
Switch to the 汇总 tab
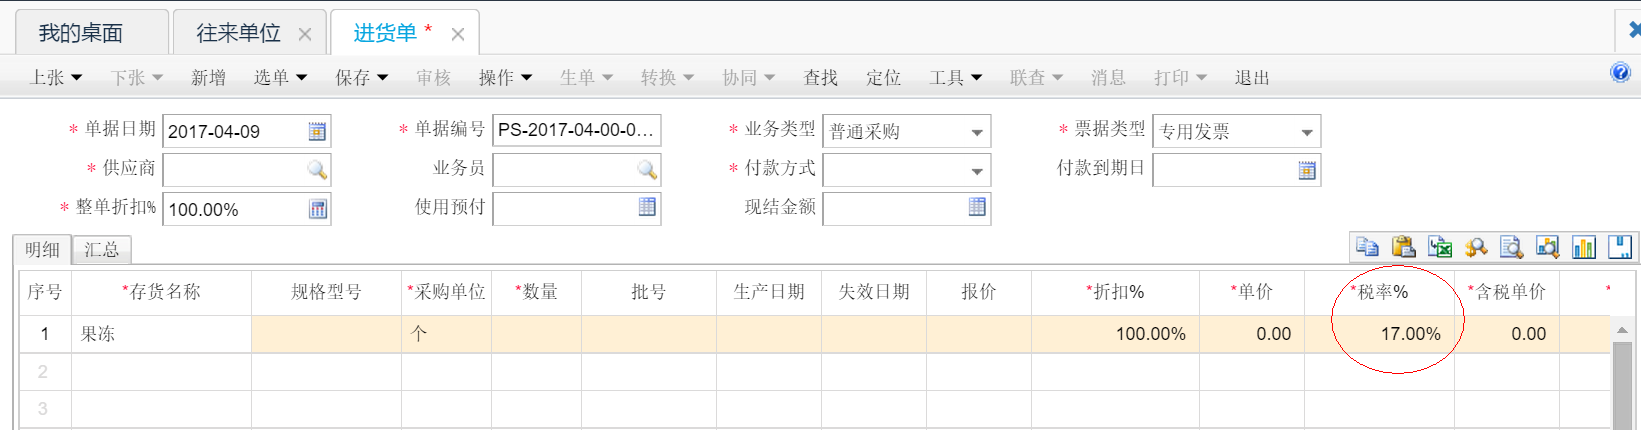click(102, 250)
